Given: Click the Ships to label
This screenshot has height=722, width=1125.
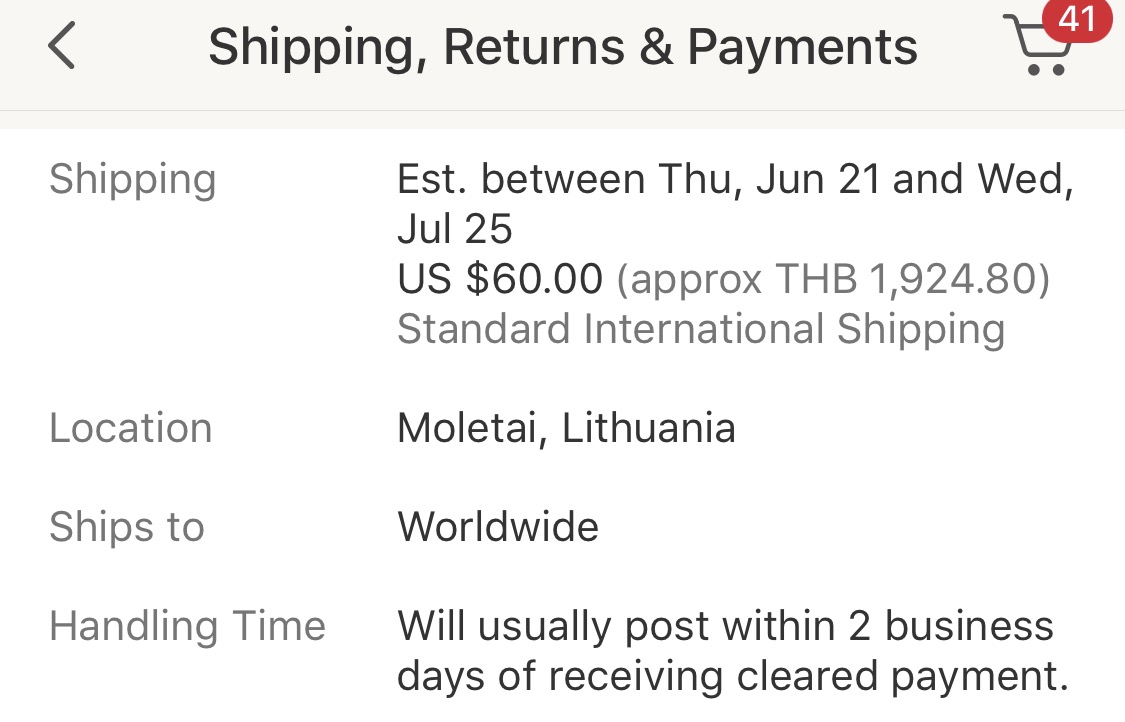Looking at the screenshot, I should (x=126, y=527).
